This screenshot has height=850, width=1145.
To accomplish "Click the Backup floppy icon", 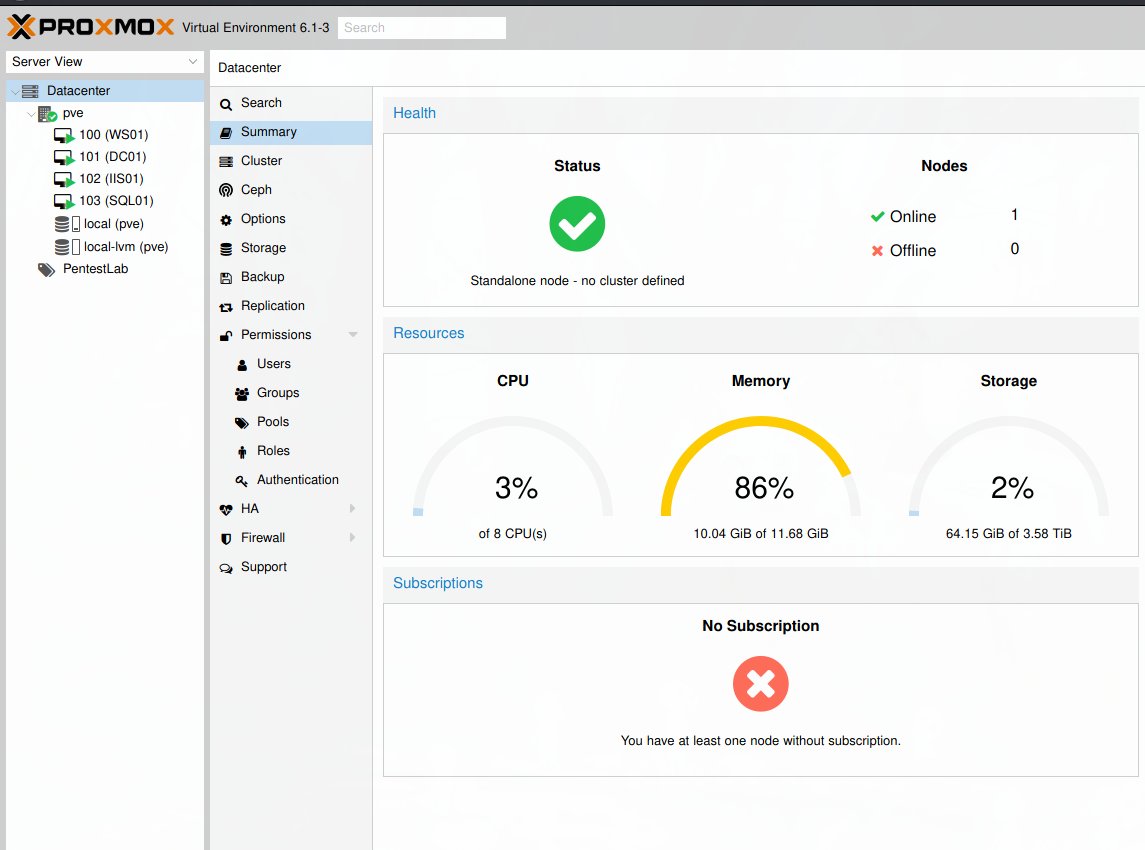I will click(226, 278).
